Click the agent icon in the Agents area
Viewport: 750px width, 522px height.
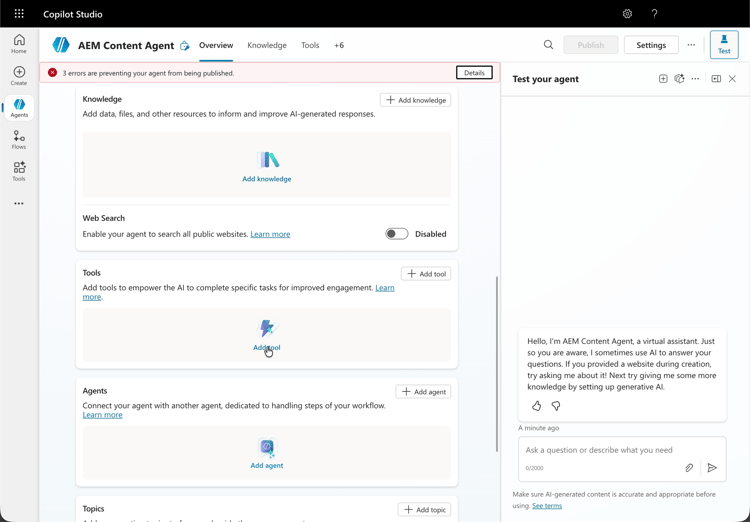[x=267, y=447]
